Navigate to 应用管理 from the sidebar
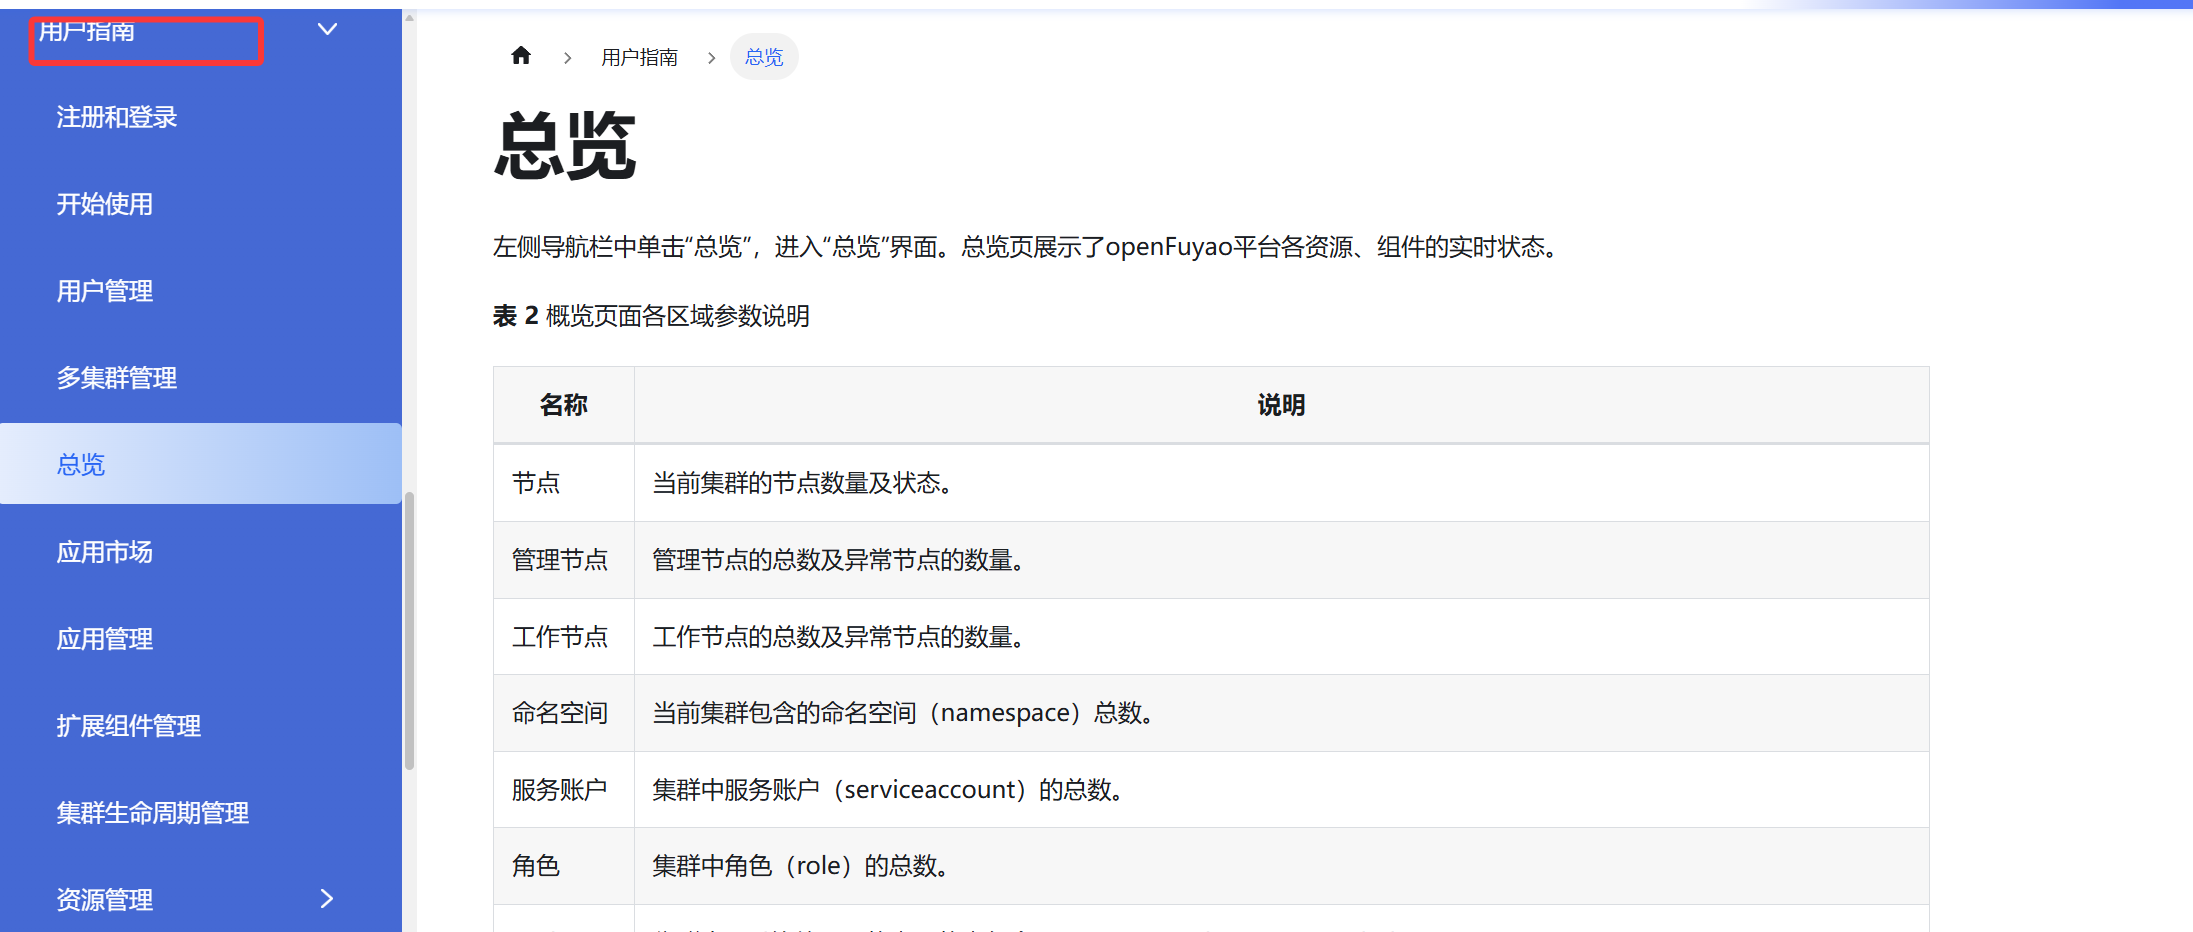The width and height of the screenshot is (2193, 932). click(x=105, y=638)
